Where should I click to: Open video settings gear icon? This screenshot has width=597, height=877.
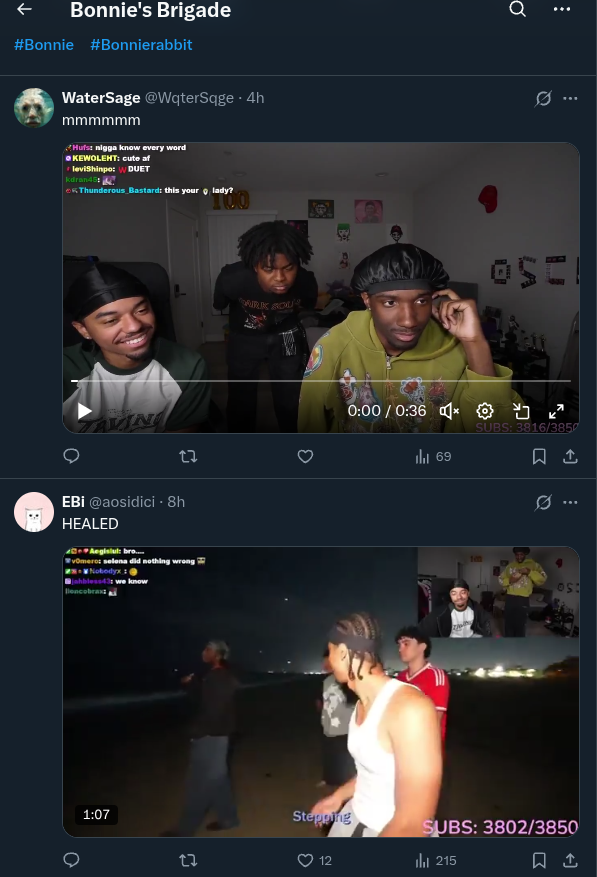[x=485, y=412]
